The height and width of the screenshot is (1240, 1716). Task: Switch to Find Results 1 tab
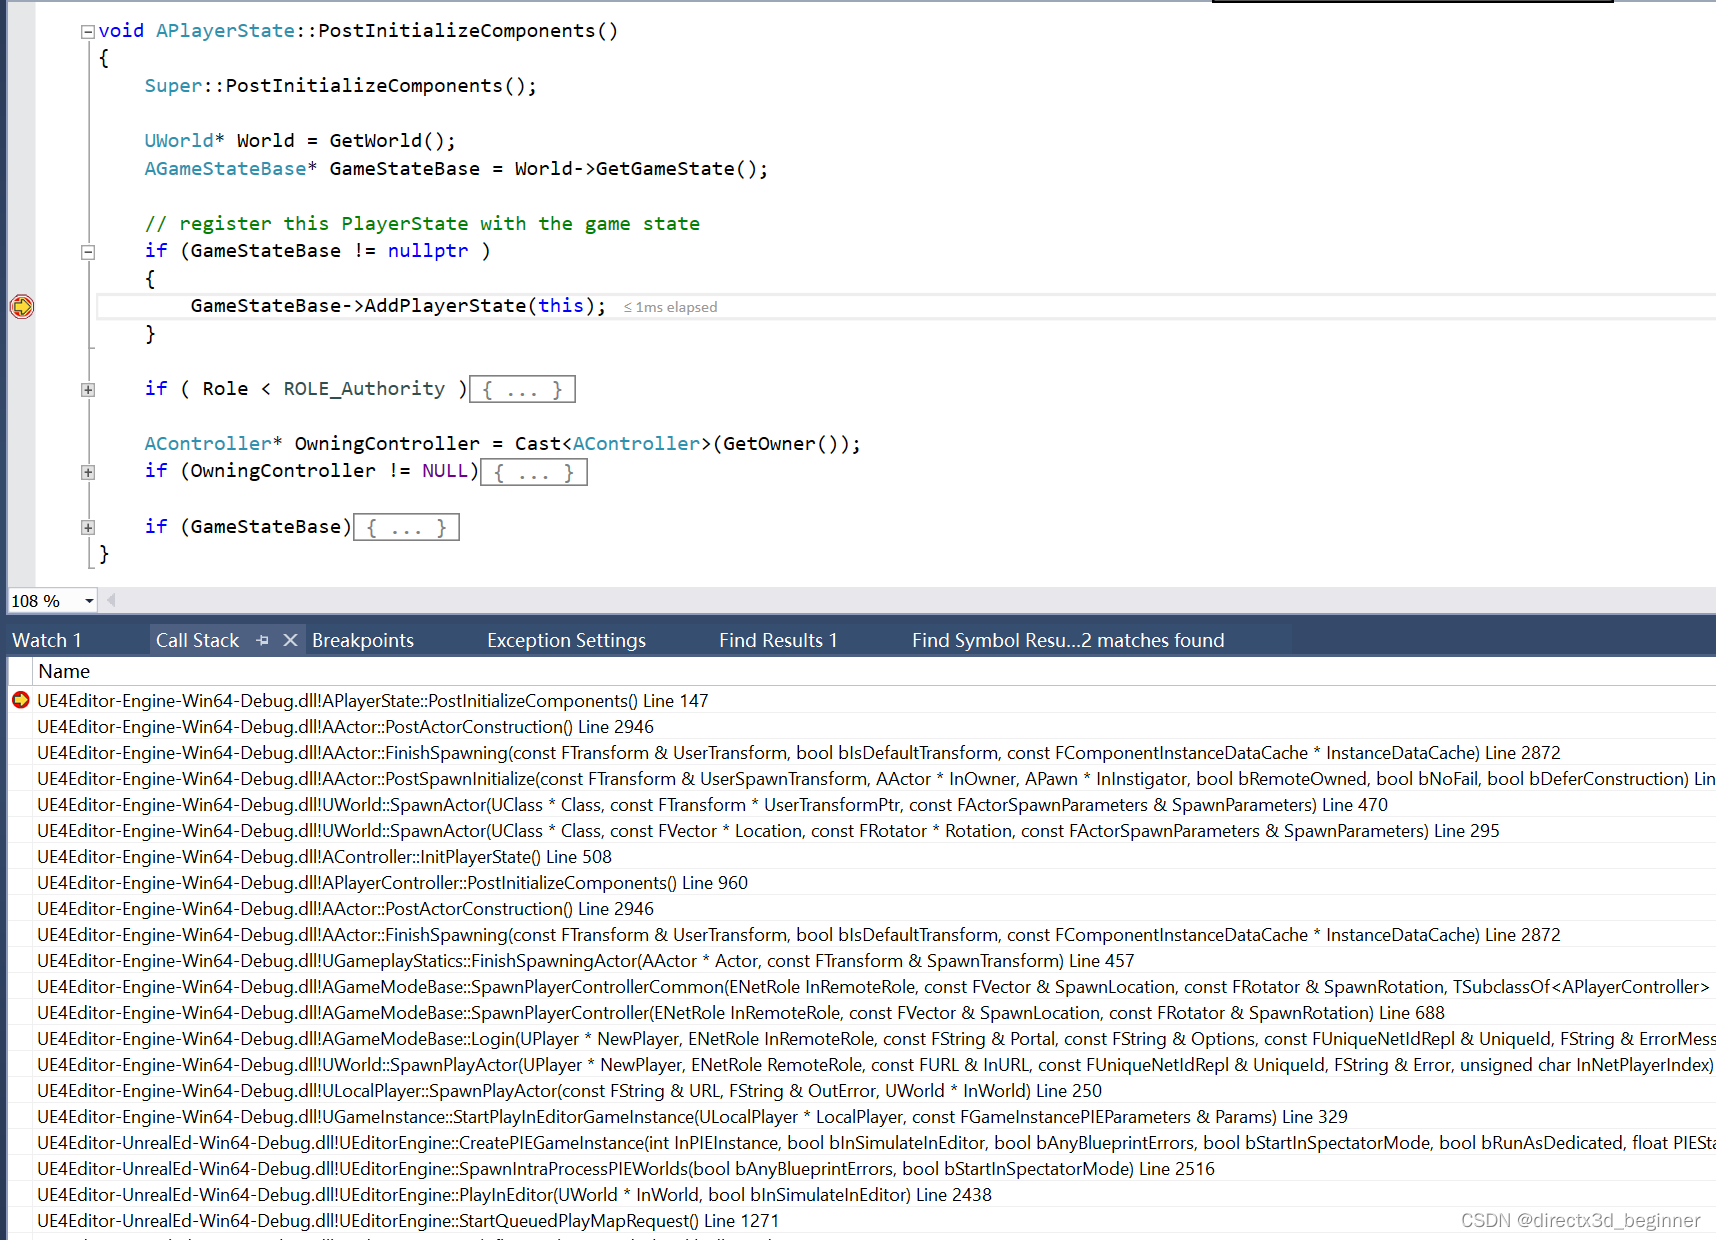coord(778,640)
